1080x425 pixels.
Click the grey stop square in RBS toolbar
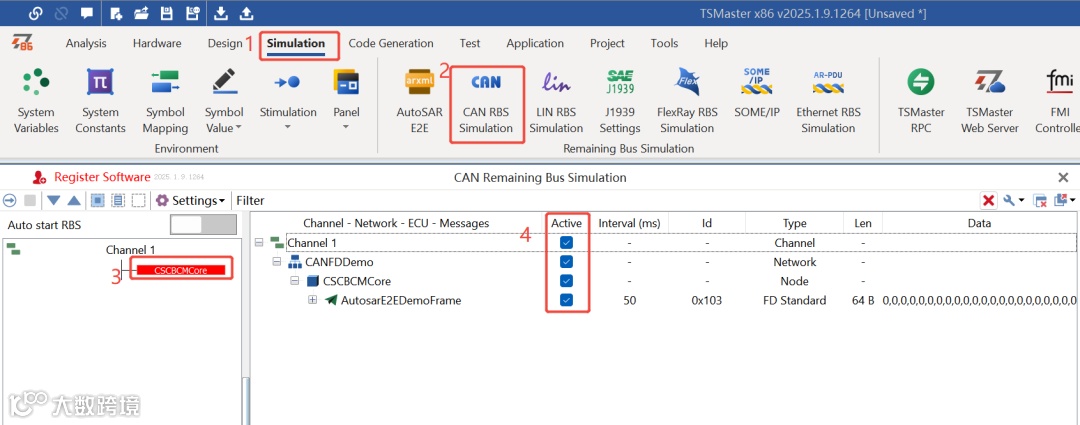(x=30, y=200)
